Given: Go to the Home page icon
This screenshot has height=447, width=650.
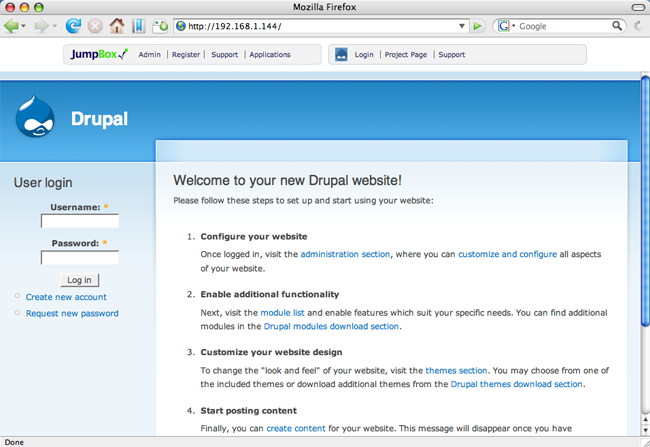Looking at the screenshot, I should [117, 26].
